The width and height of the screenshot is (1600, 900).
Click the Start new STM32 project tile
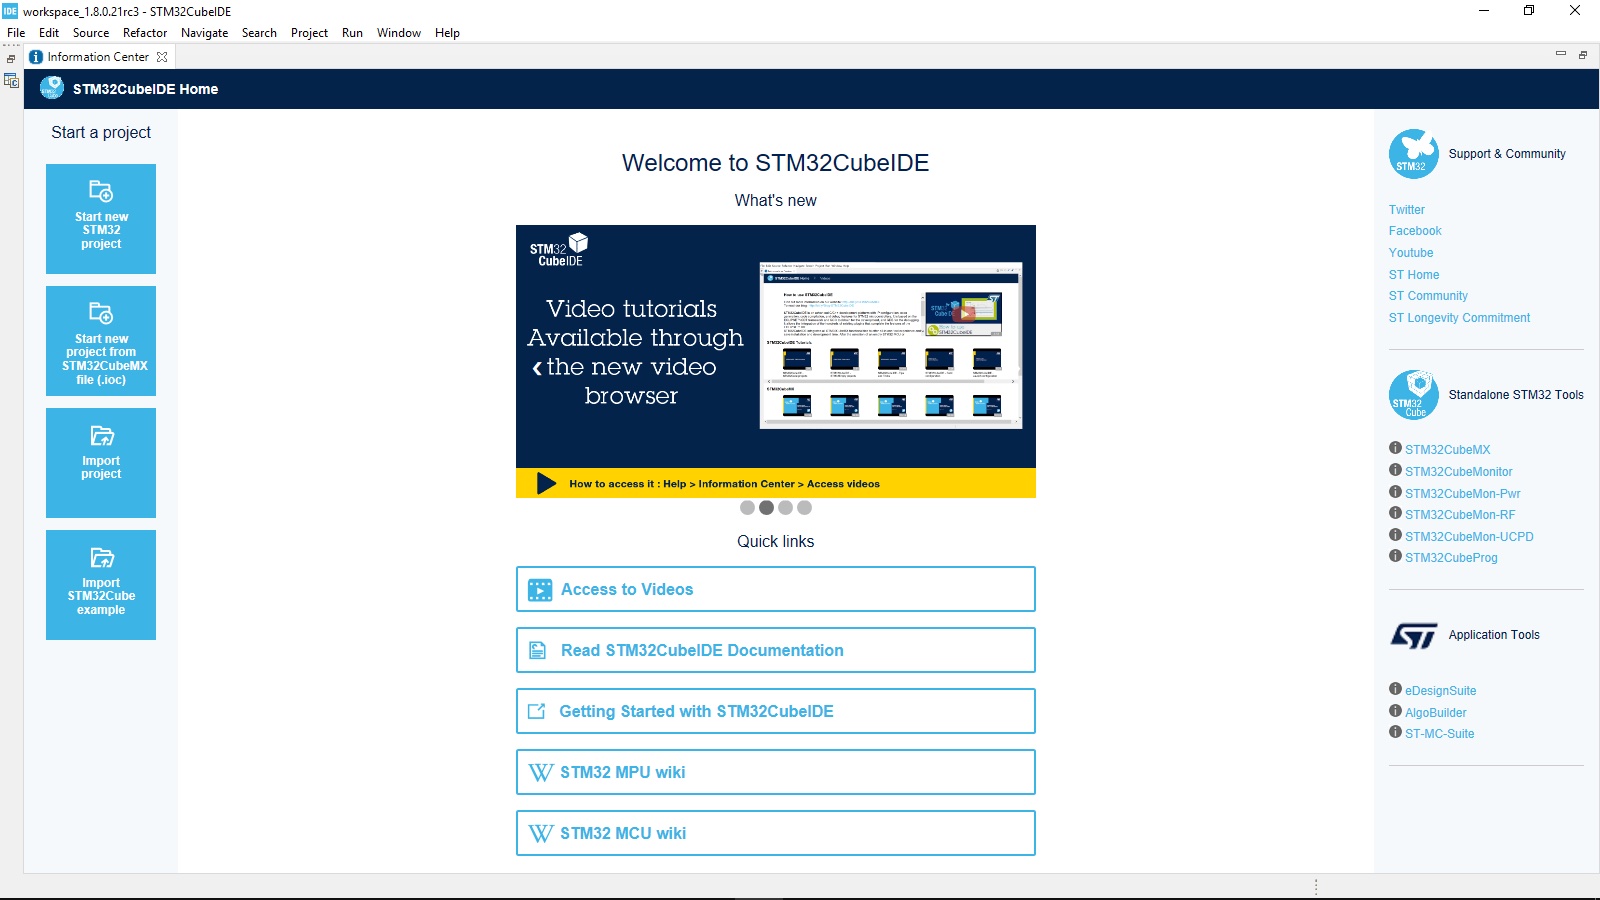click(101, 219)
